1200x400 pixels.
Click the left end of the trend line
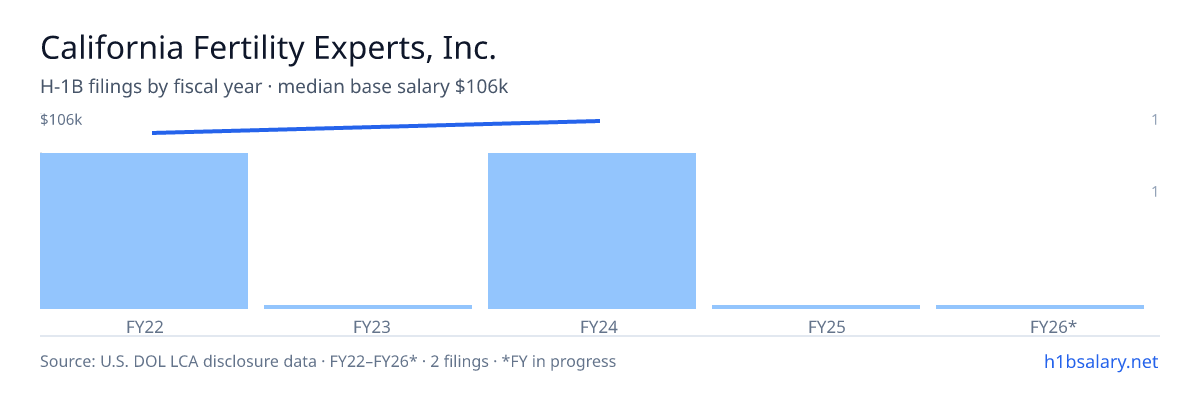click(153, 133)
